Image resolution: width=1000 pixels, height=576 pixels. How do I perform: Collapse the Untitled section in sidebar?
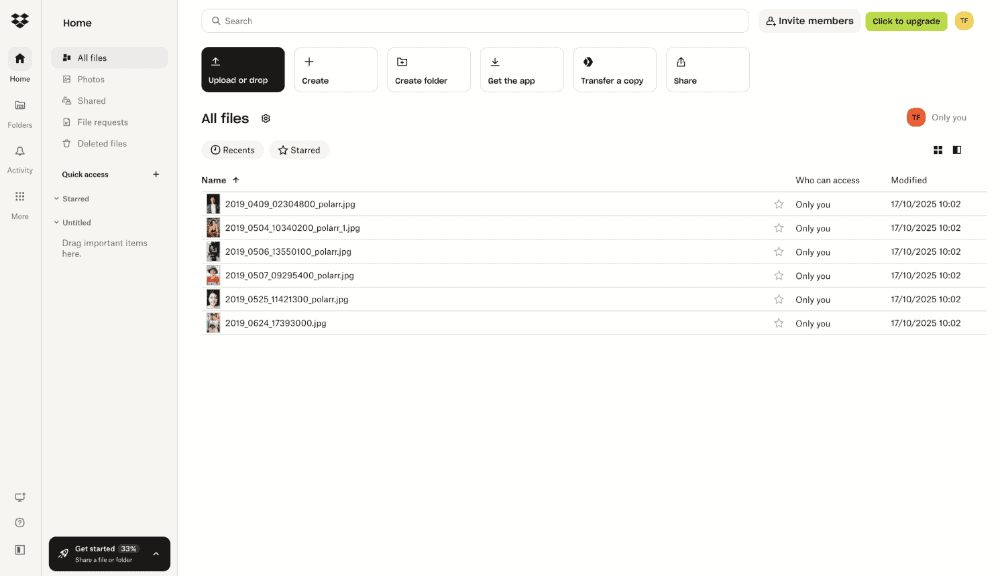pos(57,223)
